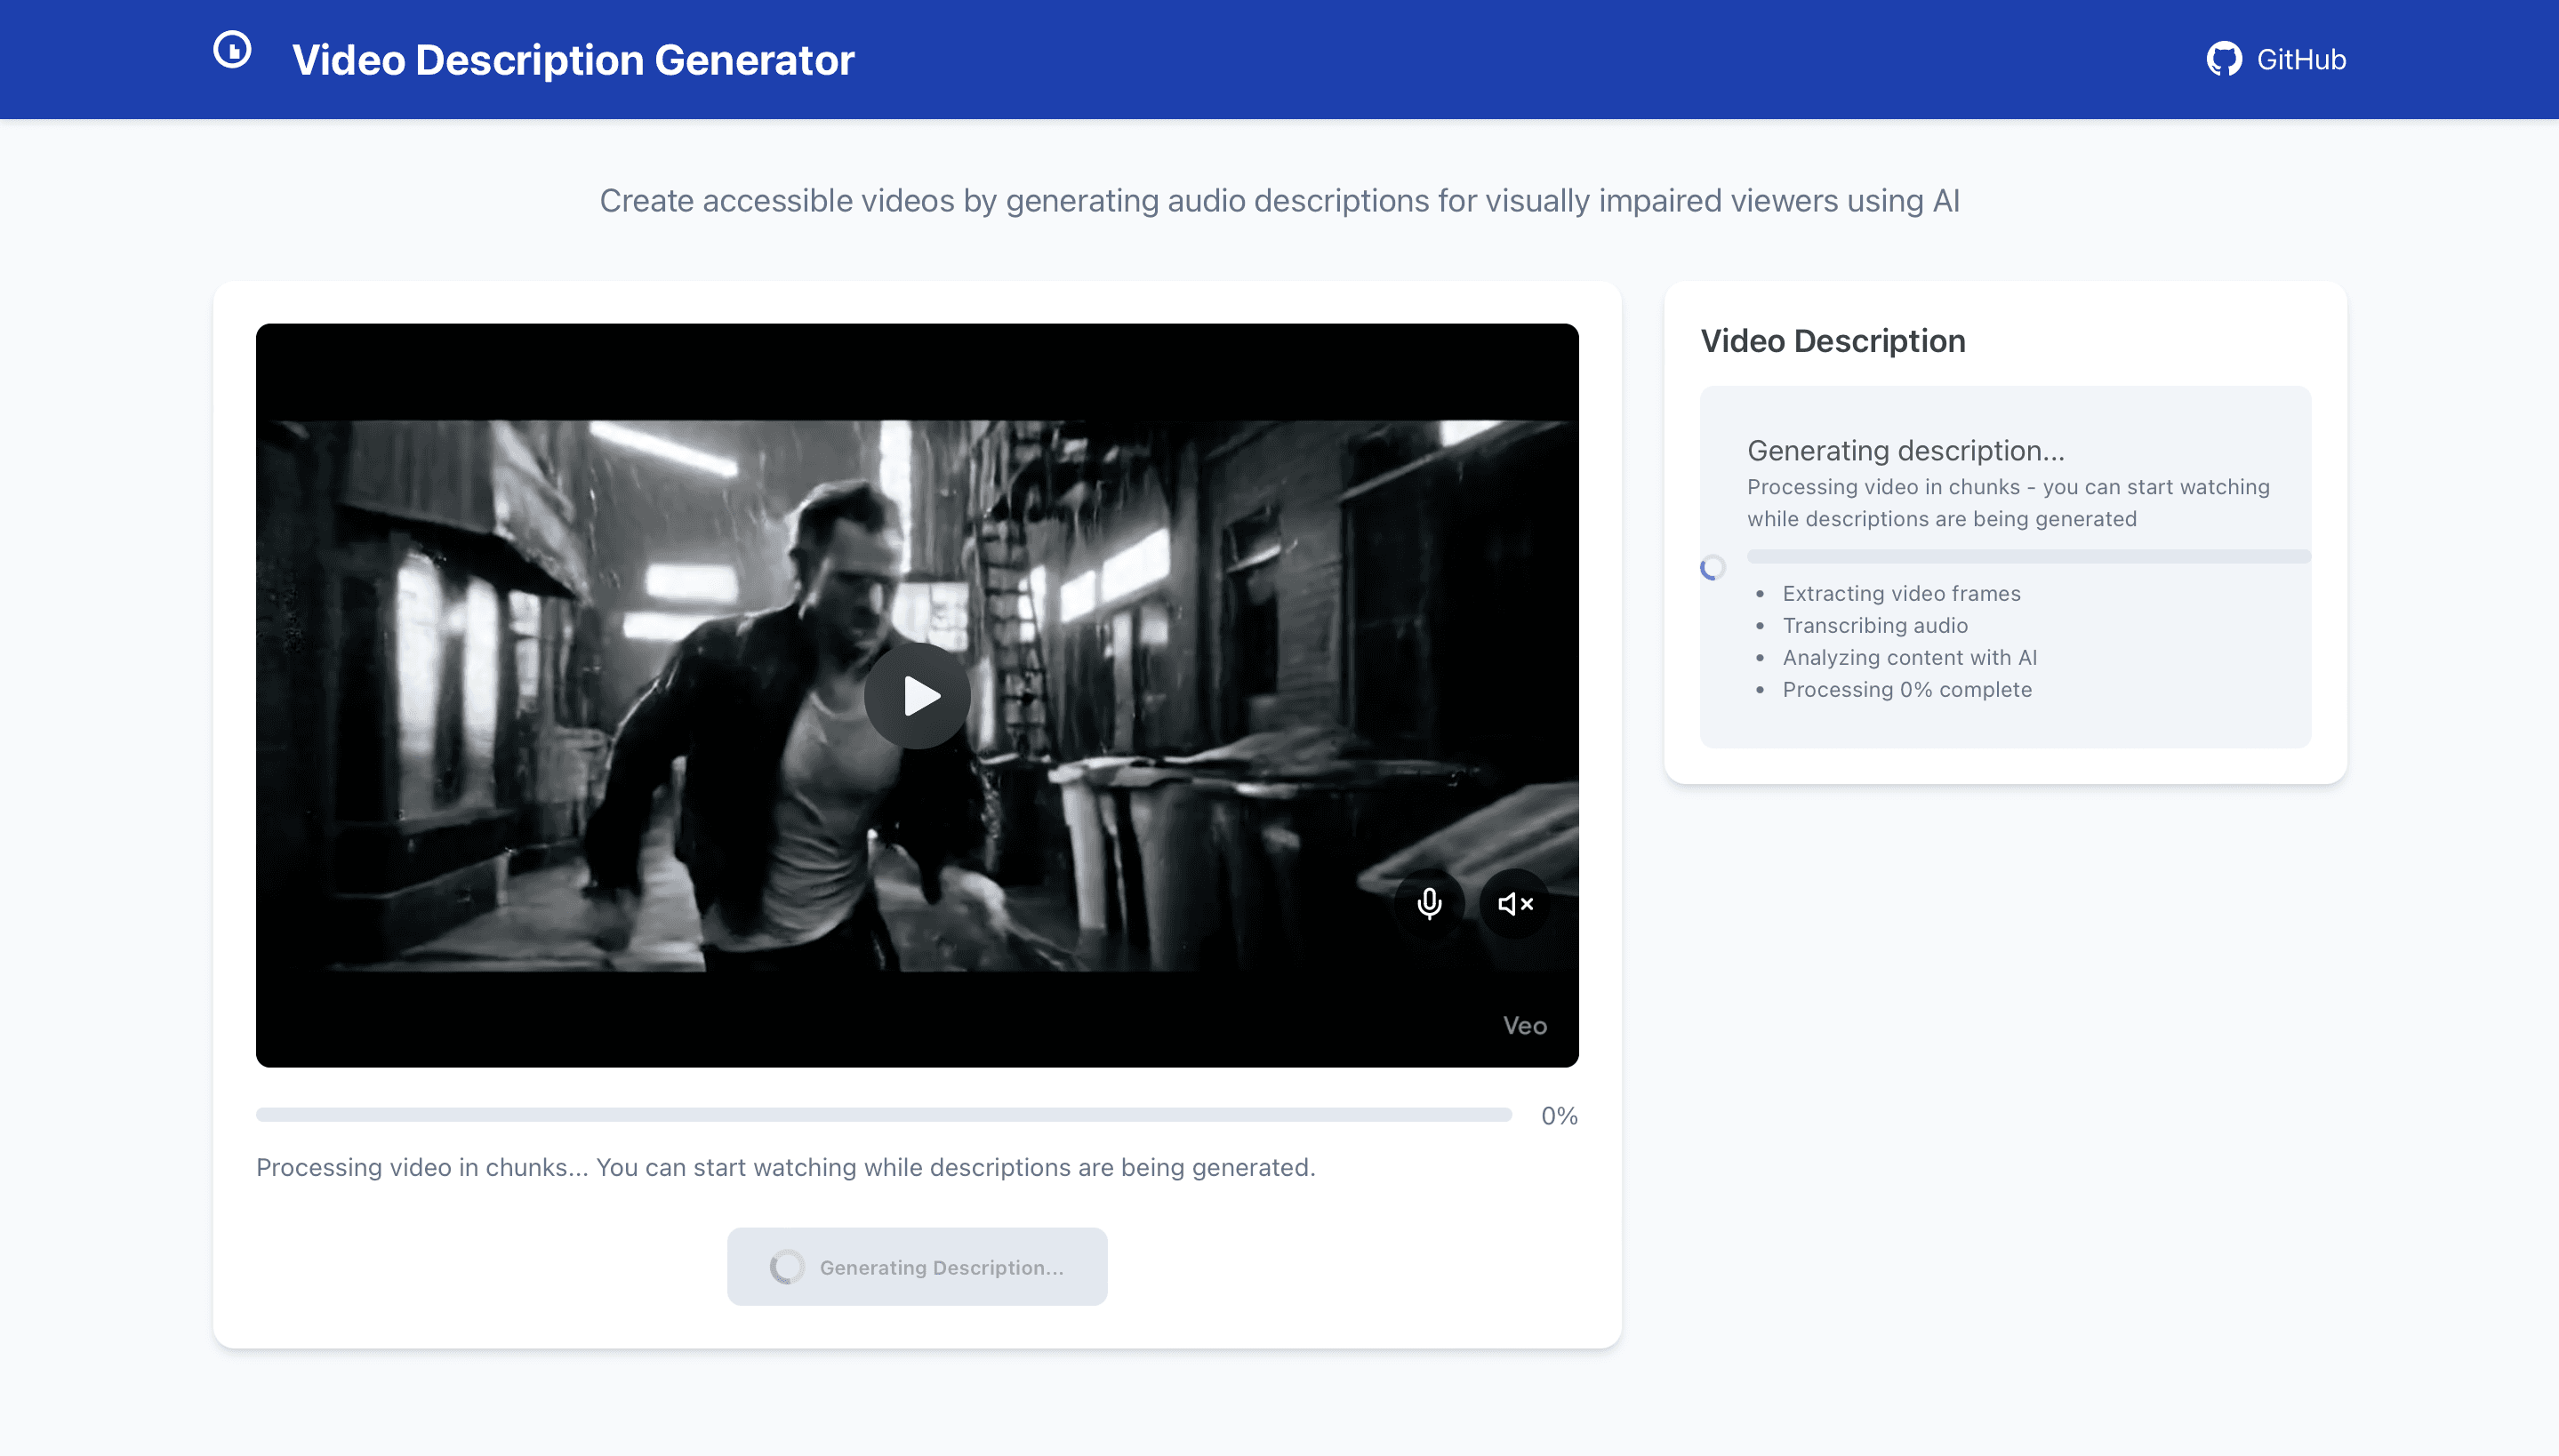Click the accessible videos tagline text
Screen dimensions: 2559x1456
(1279, 200)
